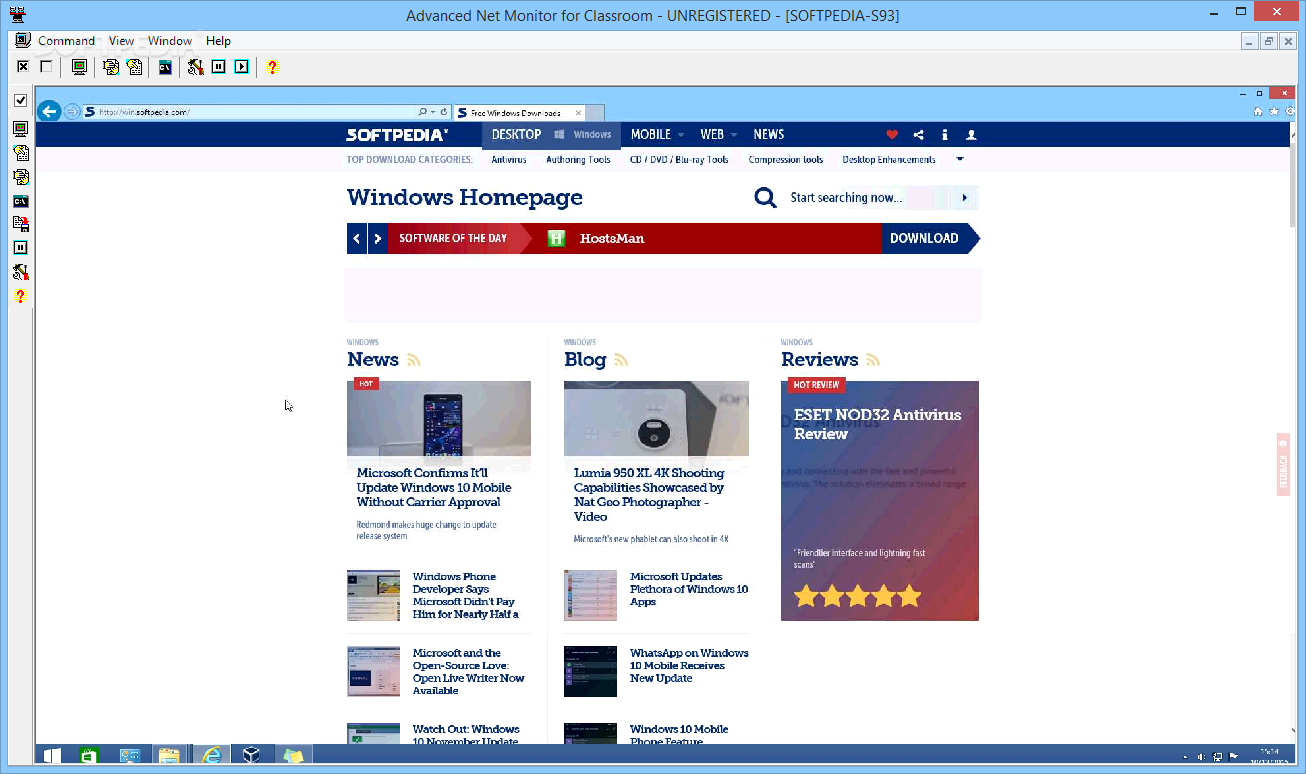Open the MOBILE dropdown in Softpedia nav
This screenshot has width=1306, height=774.
click(x=657, y=135)
